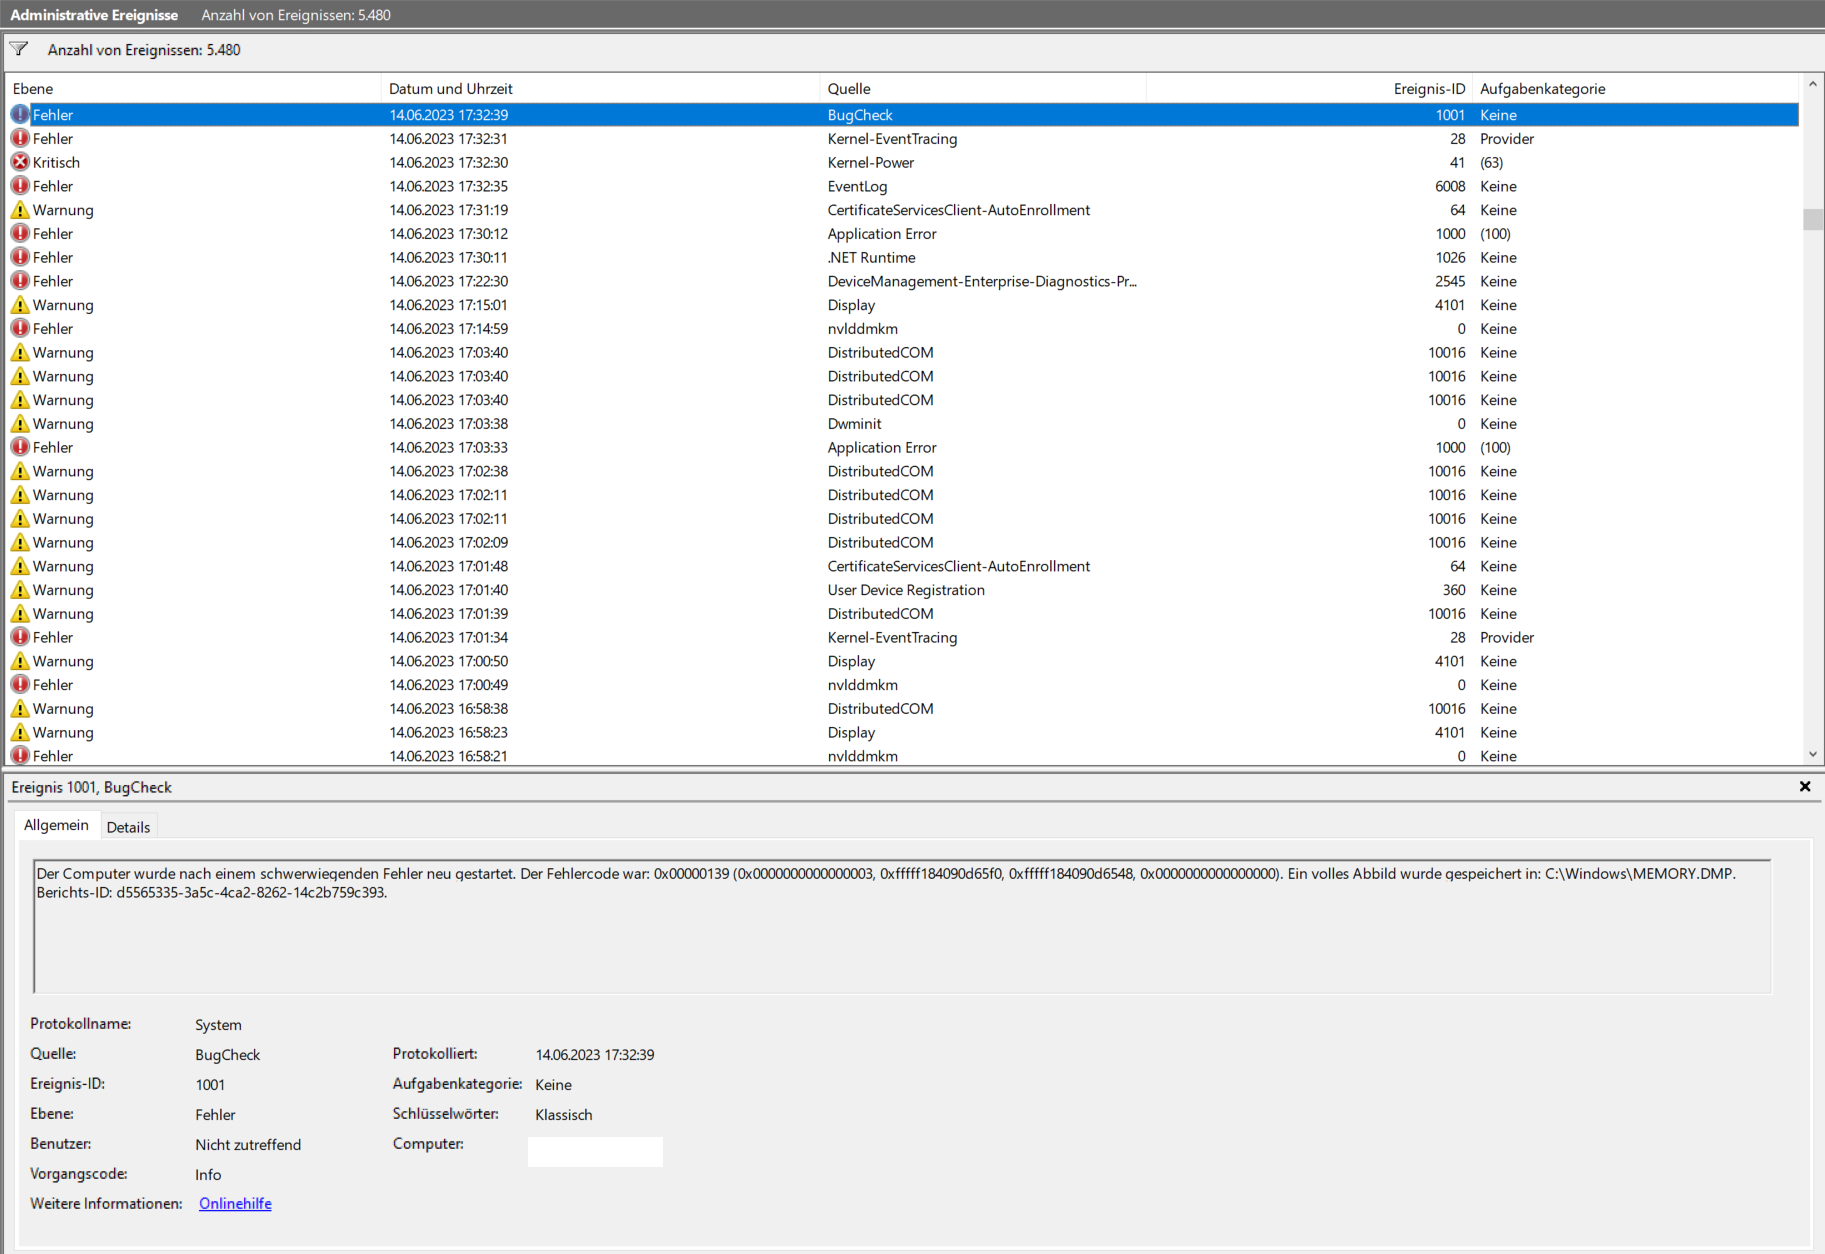This screenshot has width=1825, height=1254.
Task: Click the 14.06.2023 17:30:12 date cell
Action: tap(449, 234)
